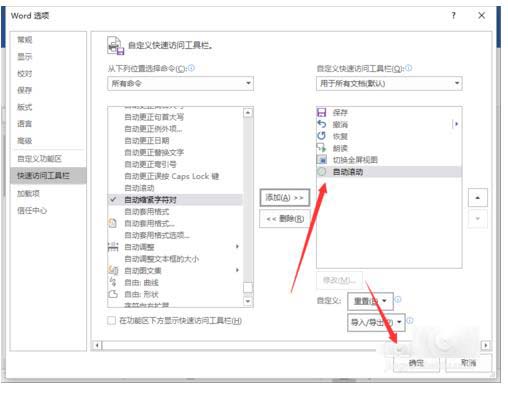Click the horizontal scrollbar right arrow
The height and width of the screenshot is (395, 508).
coord(486,345)
